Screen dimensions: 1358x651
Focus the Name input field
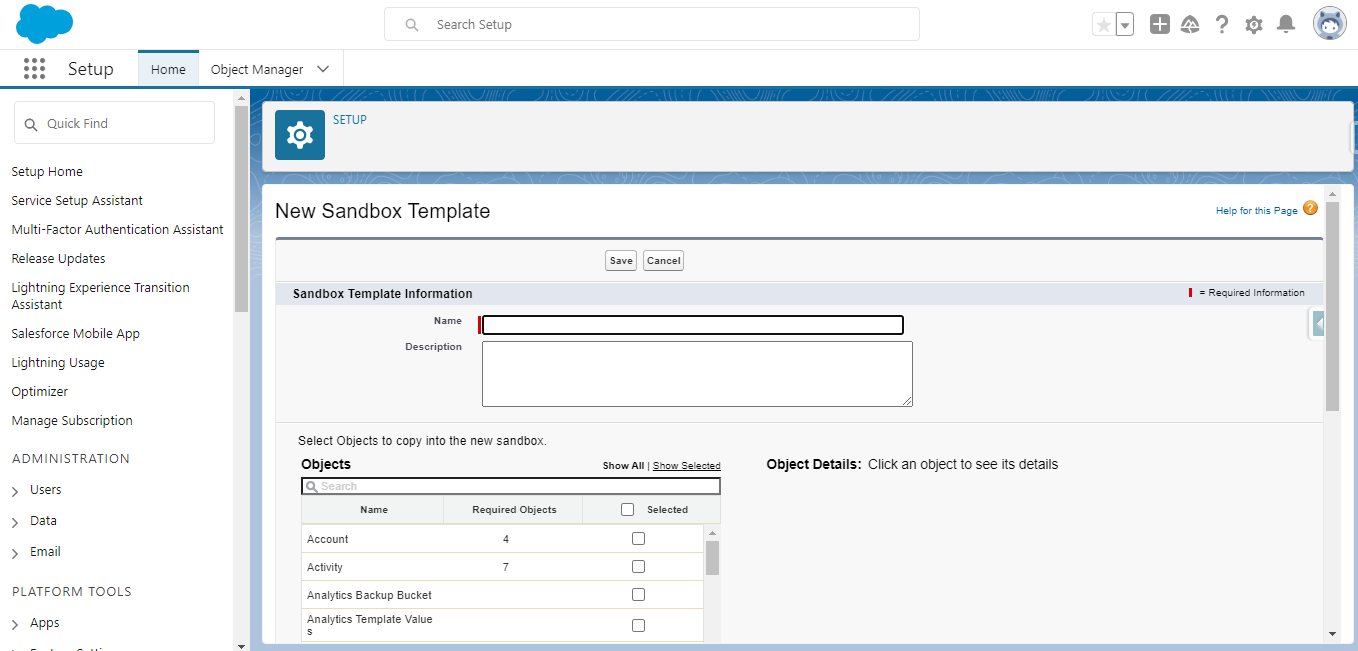(x=693, y=325)
